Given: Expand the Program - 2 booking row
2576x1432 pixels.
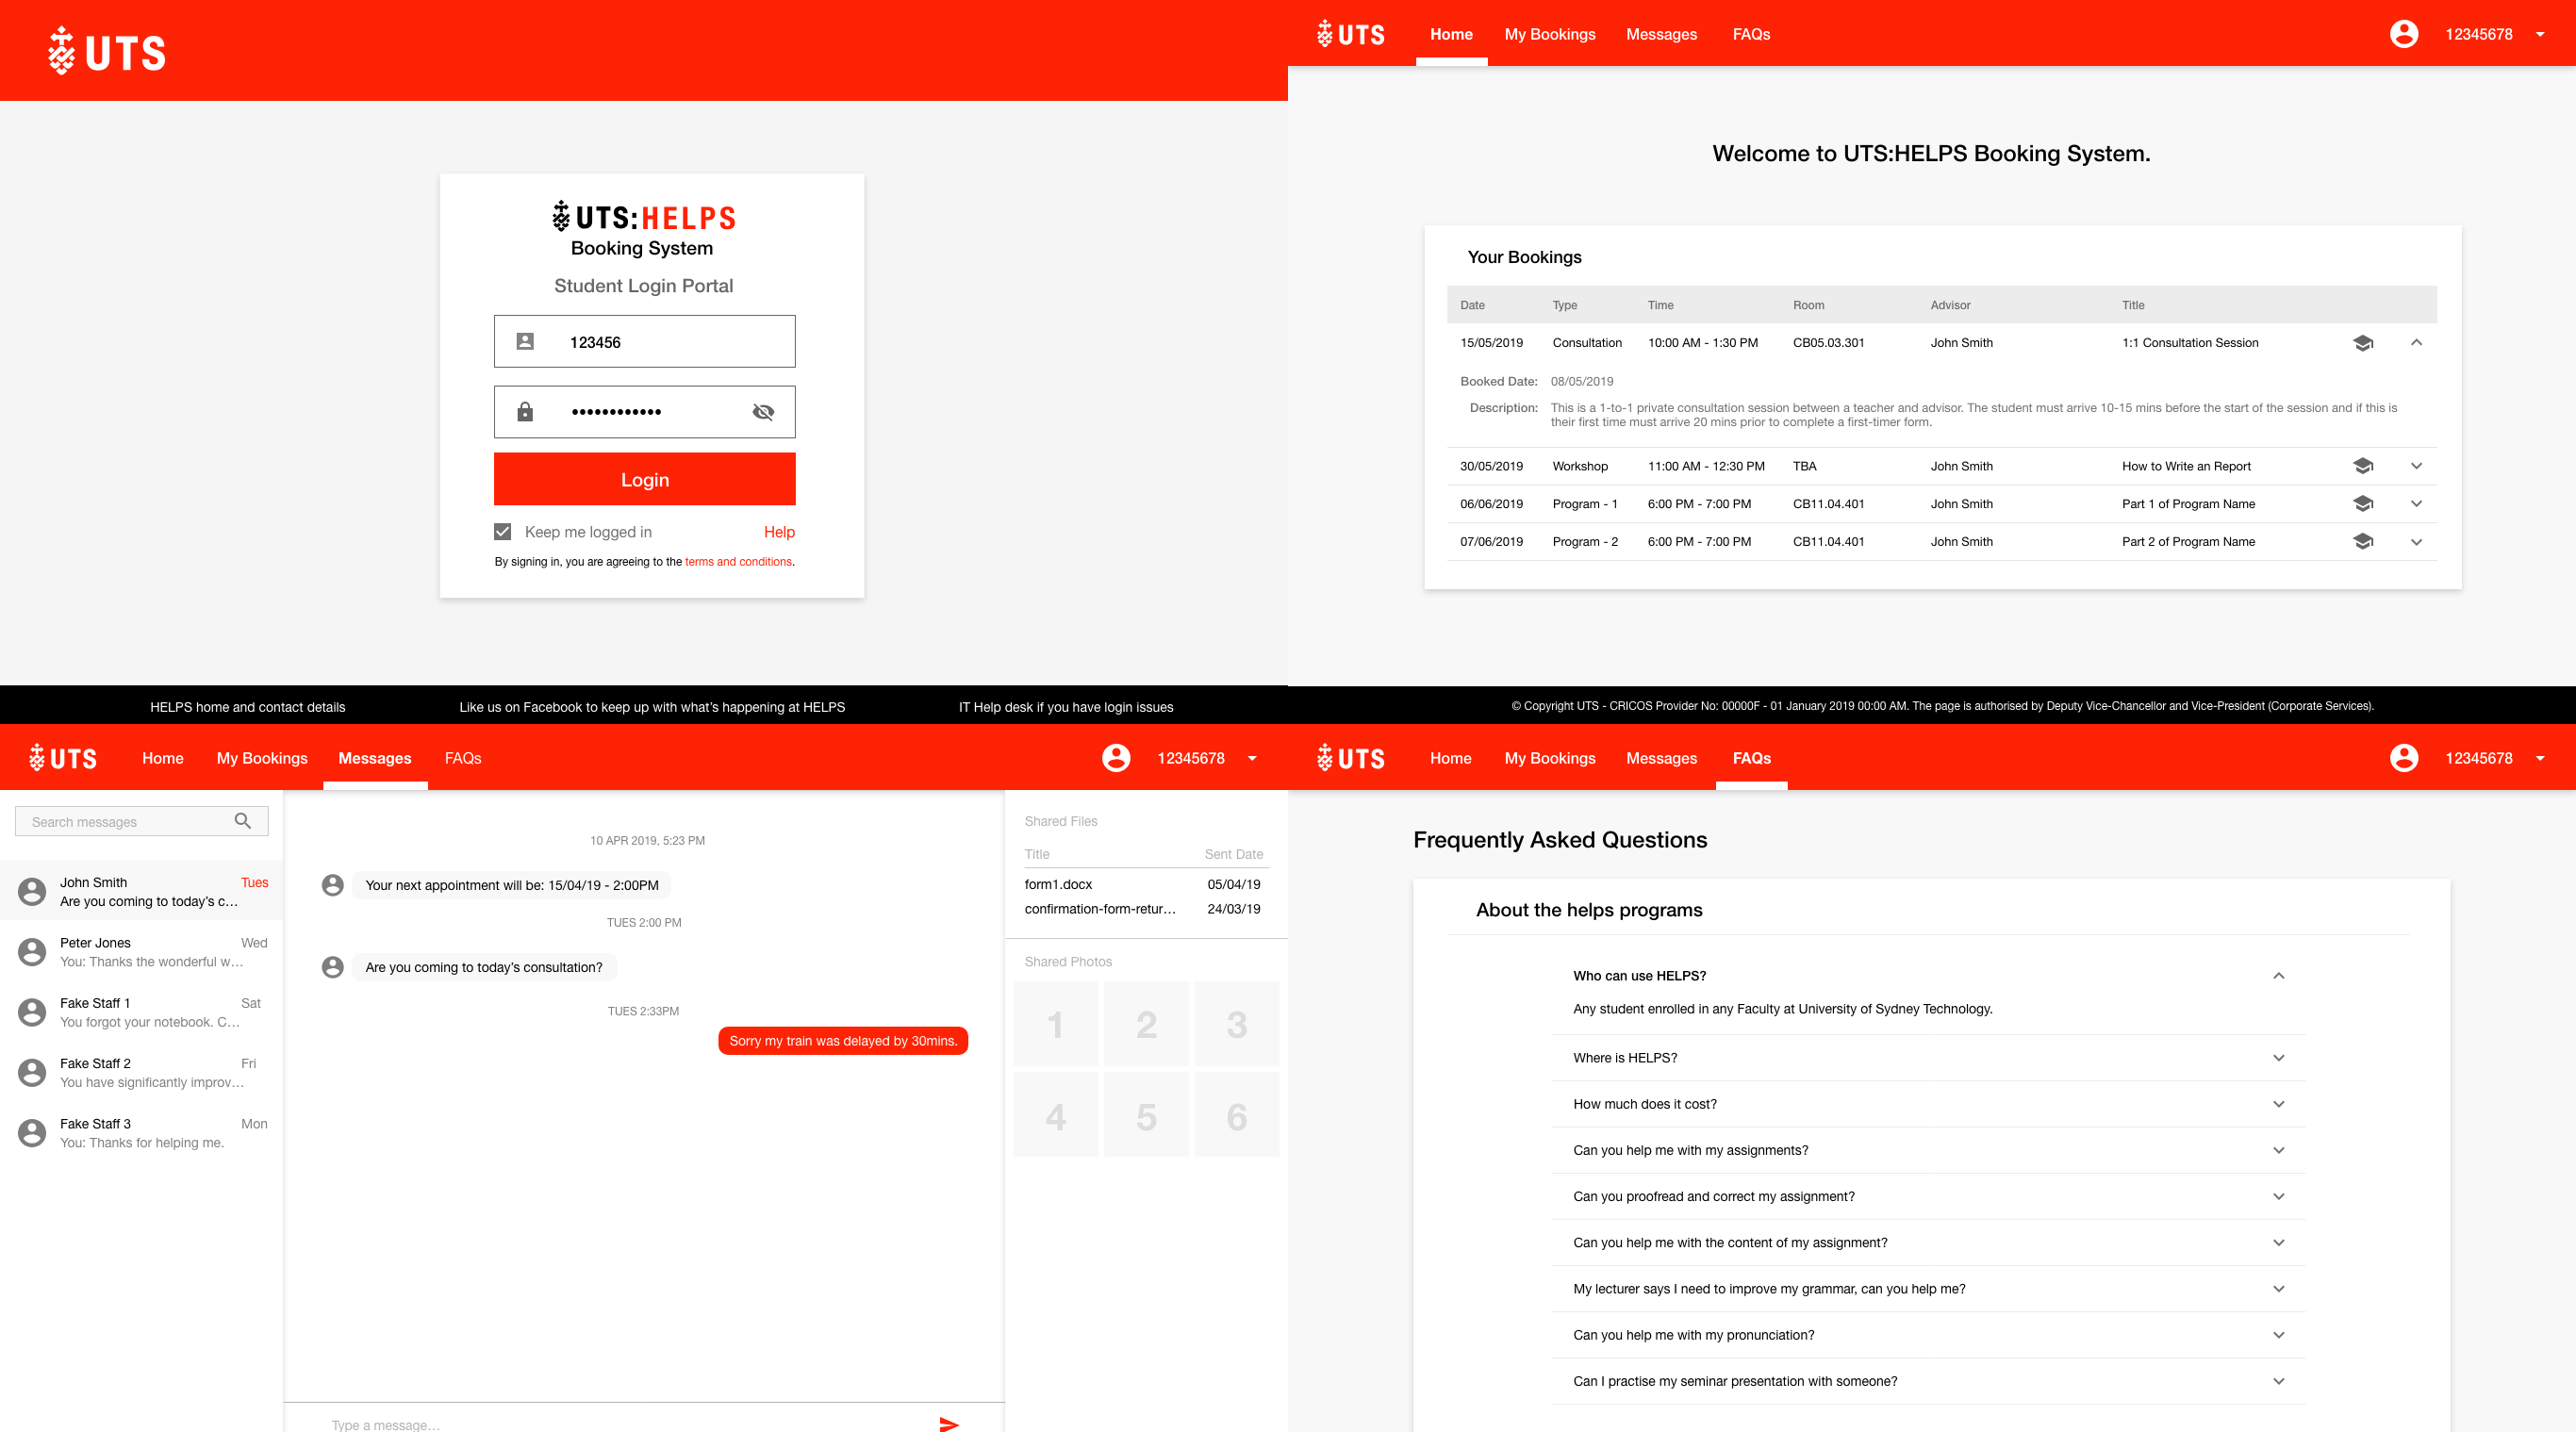Looking at the screenshot, I should [x=2416, y=542].
